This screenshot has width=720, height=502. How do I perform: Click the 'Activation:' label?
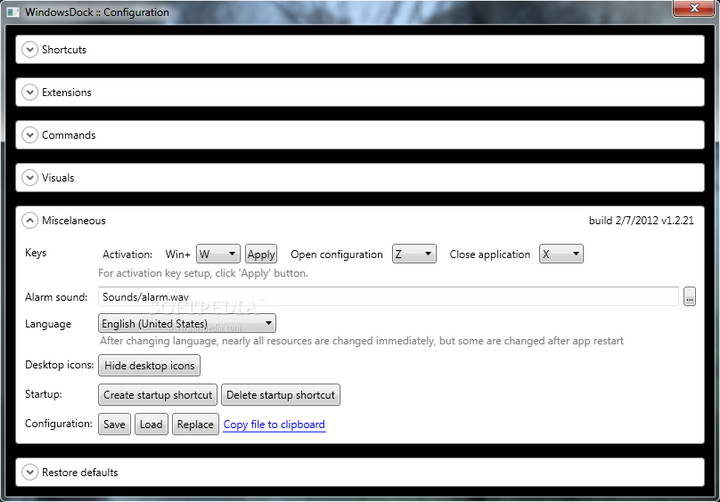[x=127, y=254]
